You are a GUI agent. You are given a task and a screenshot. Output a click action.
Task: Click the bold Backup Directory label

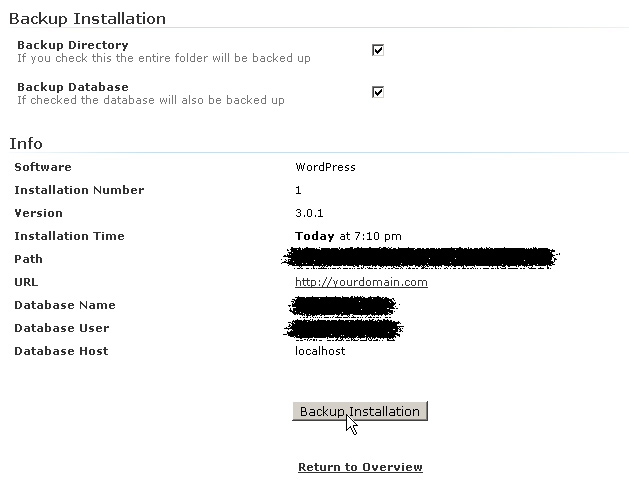[72, 45]
